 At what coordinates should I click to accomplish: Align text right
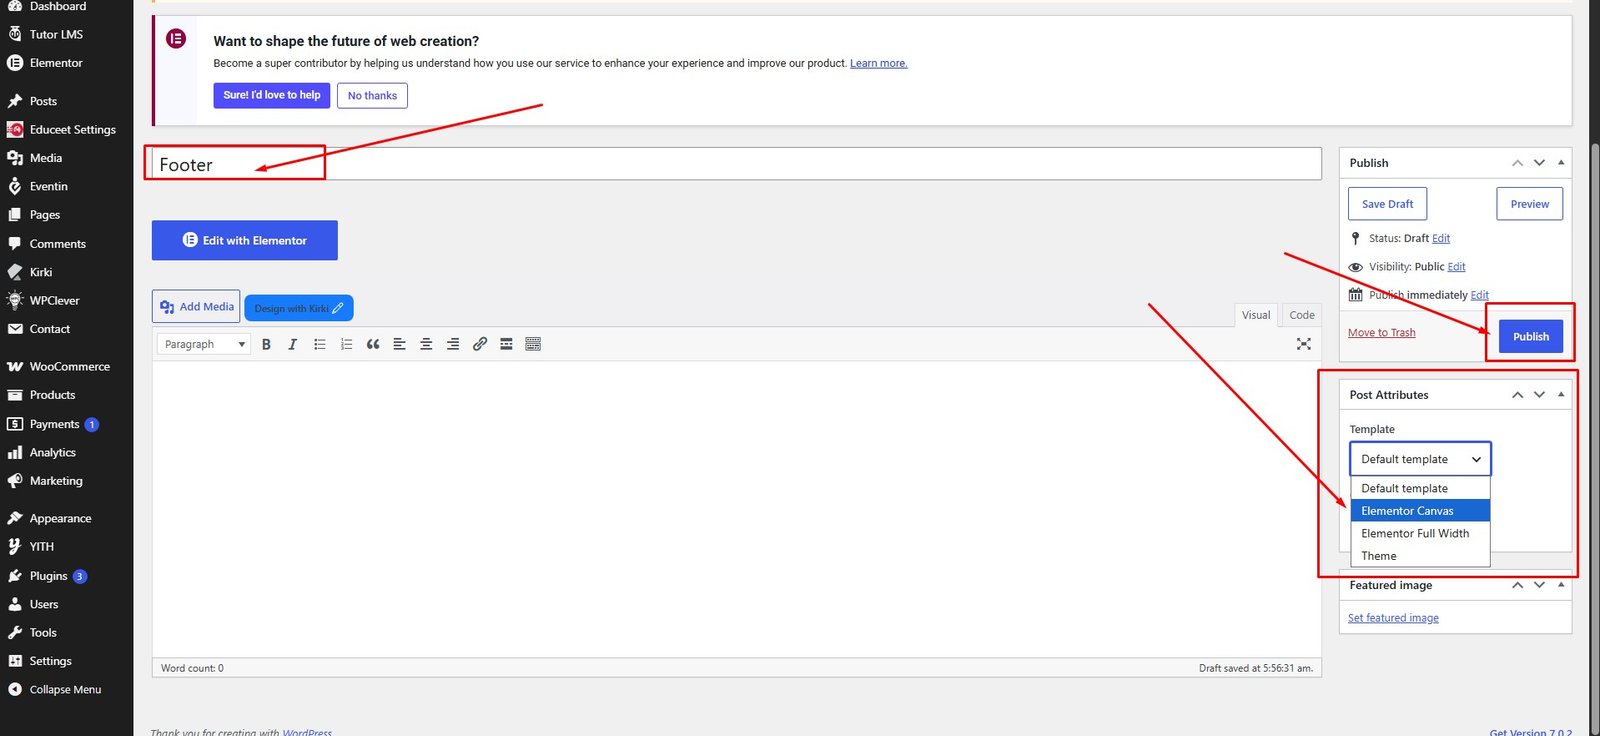click(453, 344)
